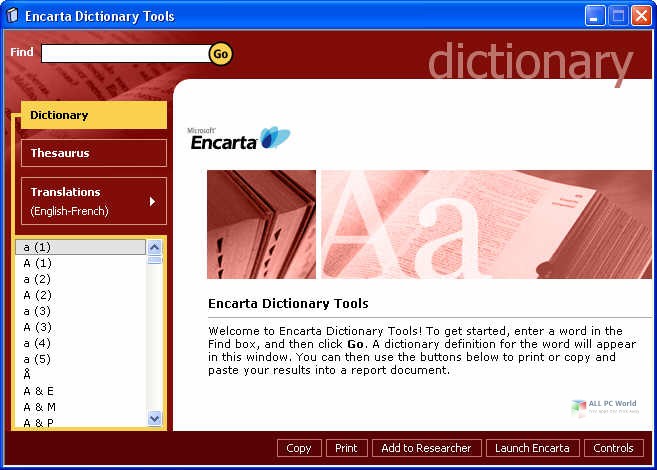Switch to the Dictionary tab
The width and height of the screenshot is (657, 470).
pos(94,115)
